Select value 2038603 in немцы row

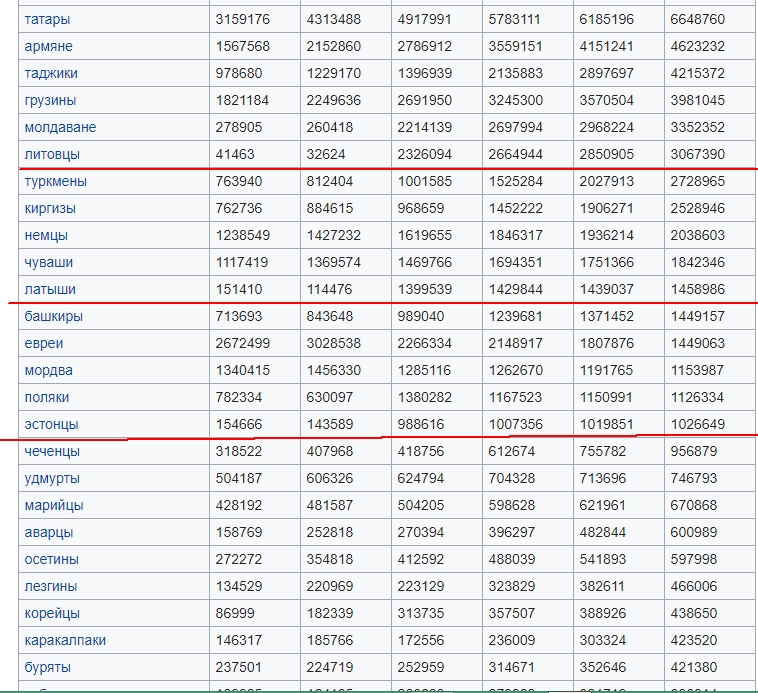(x=698, y=236)
